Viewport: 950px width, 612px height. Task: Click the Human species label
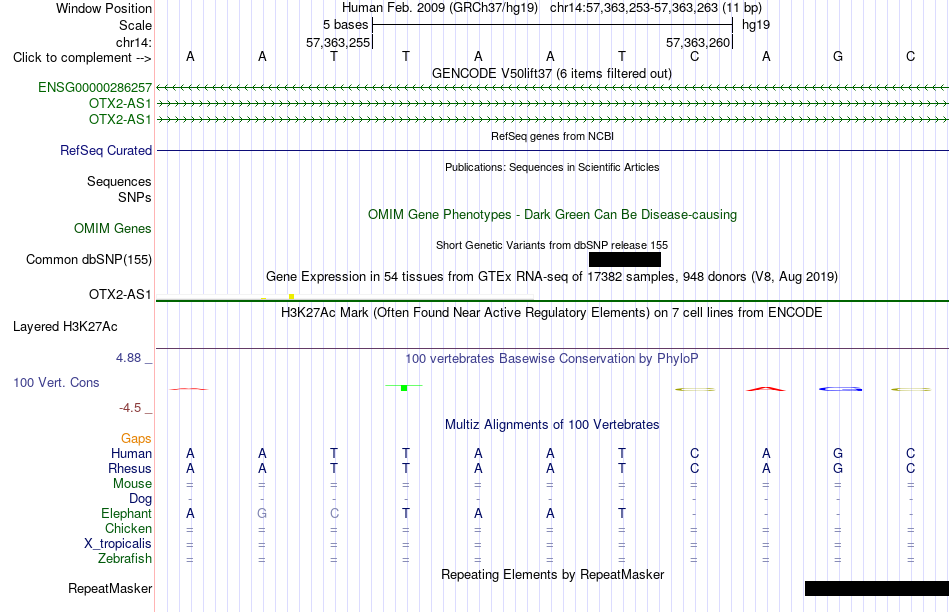point(131,453)
